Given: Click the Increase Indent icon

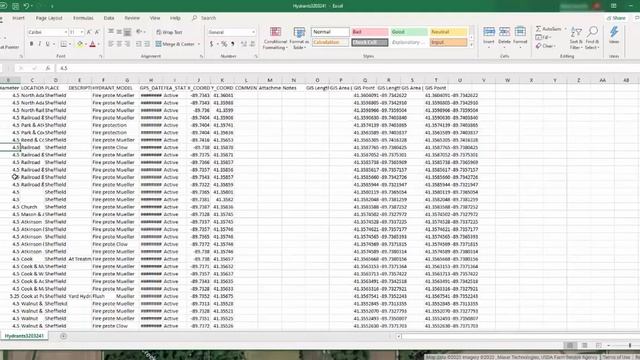Looking at the screenshot, I should click(x=147, y=44).
